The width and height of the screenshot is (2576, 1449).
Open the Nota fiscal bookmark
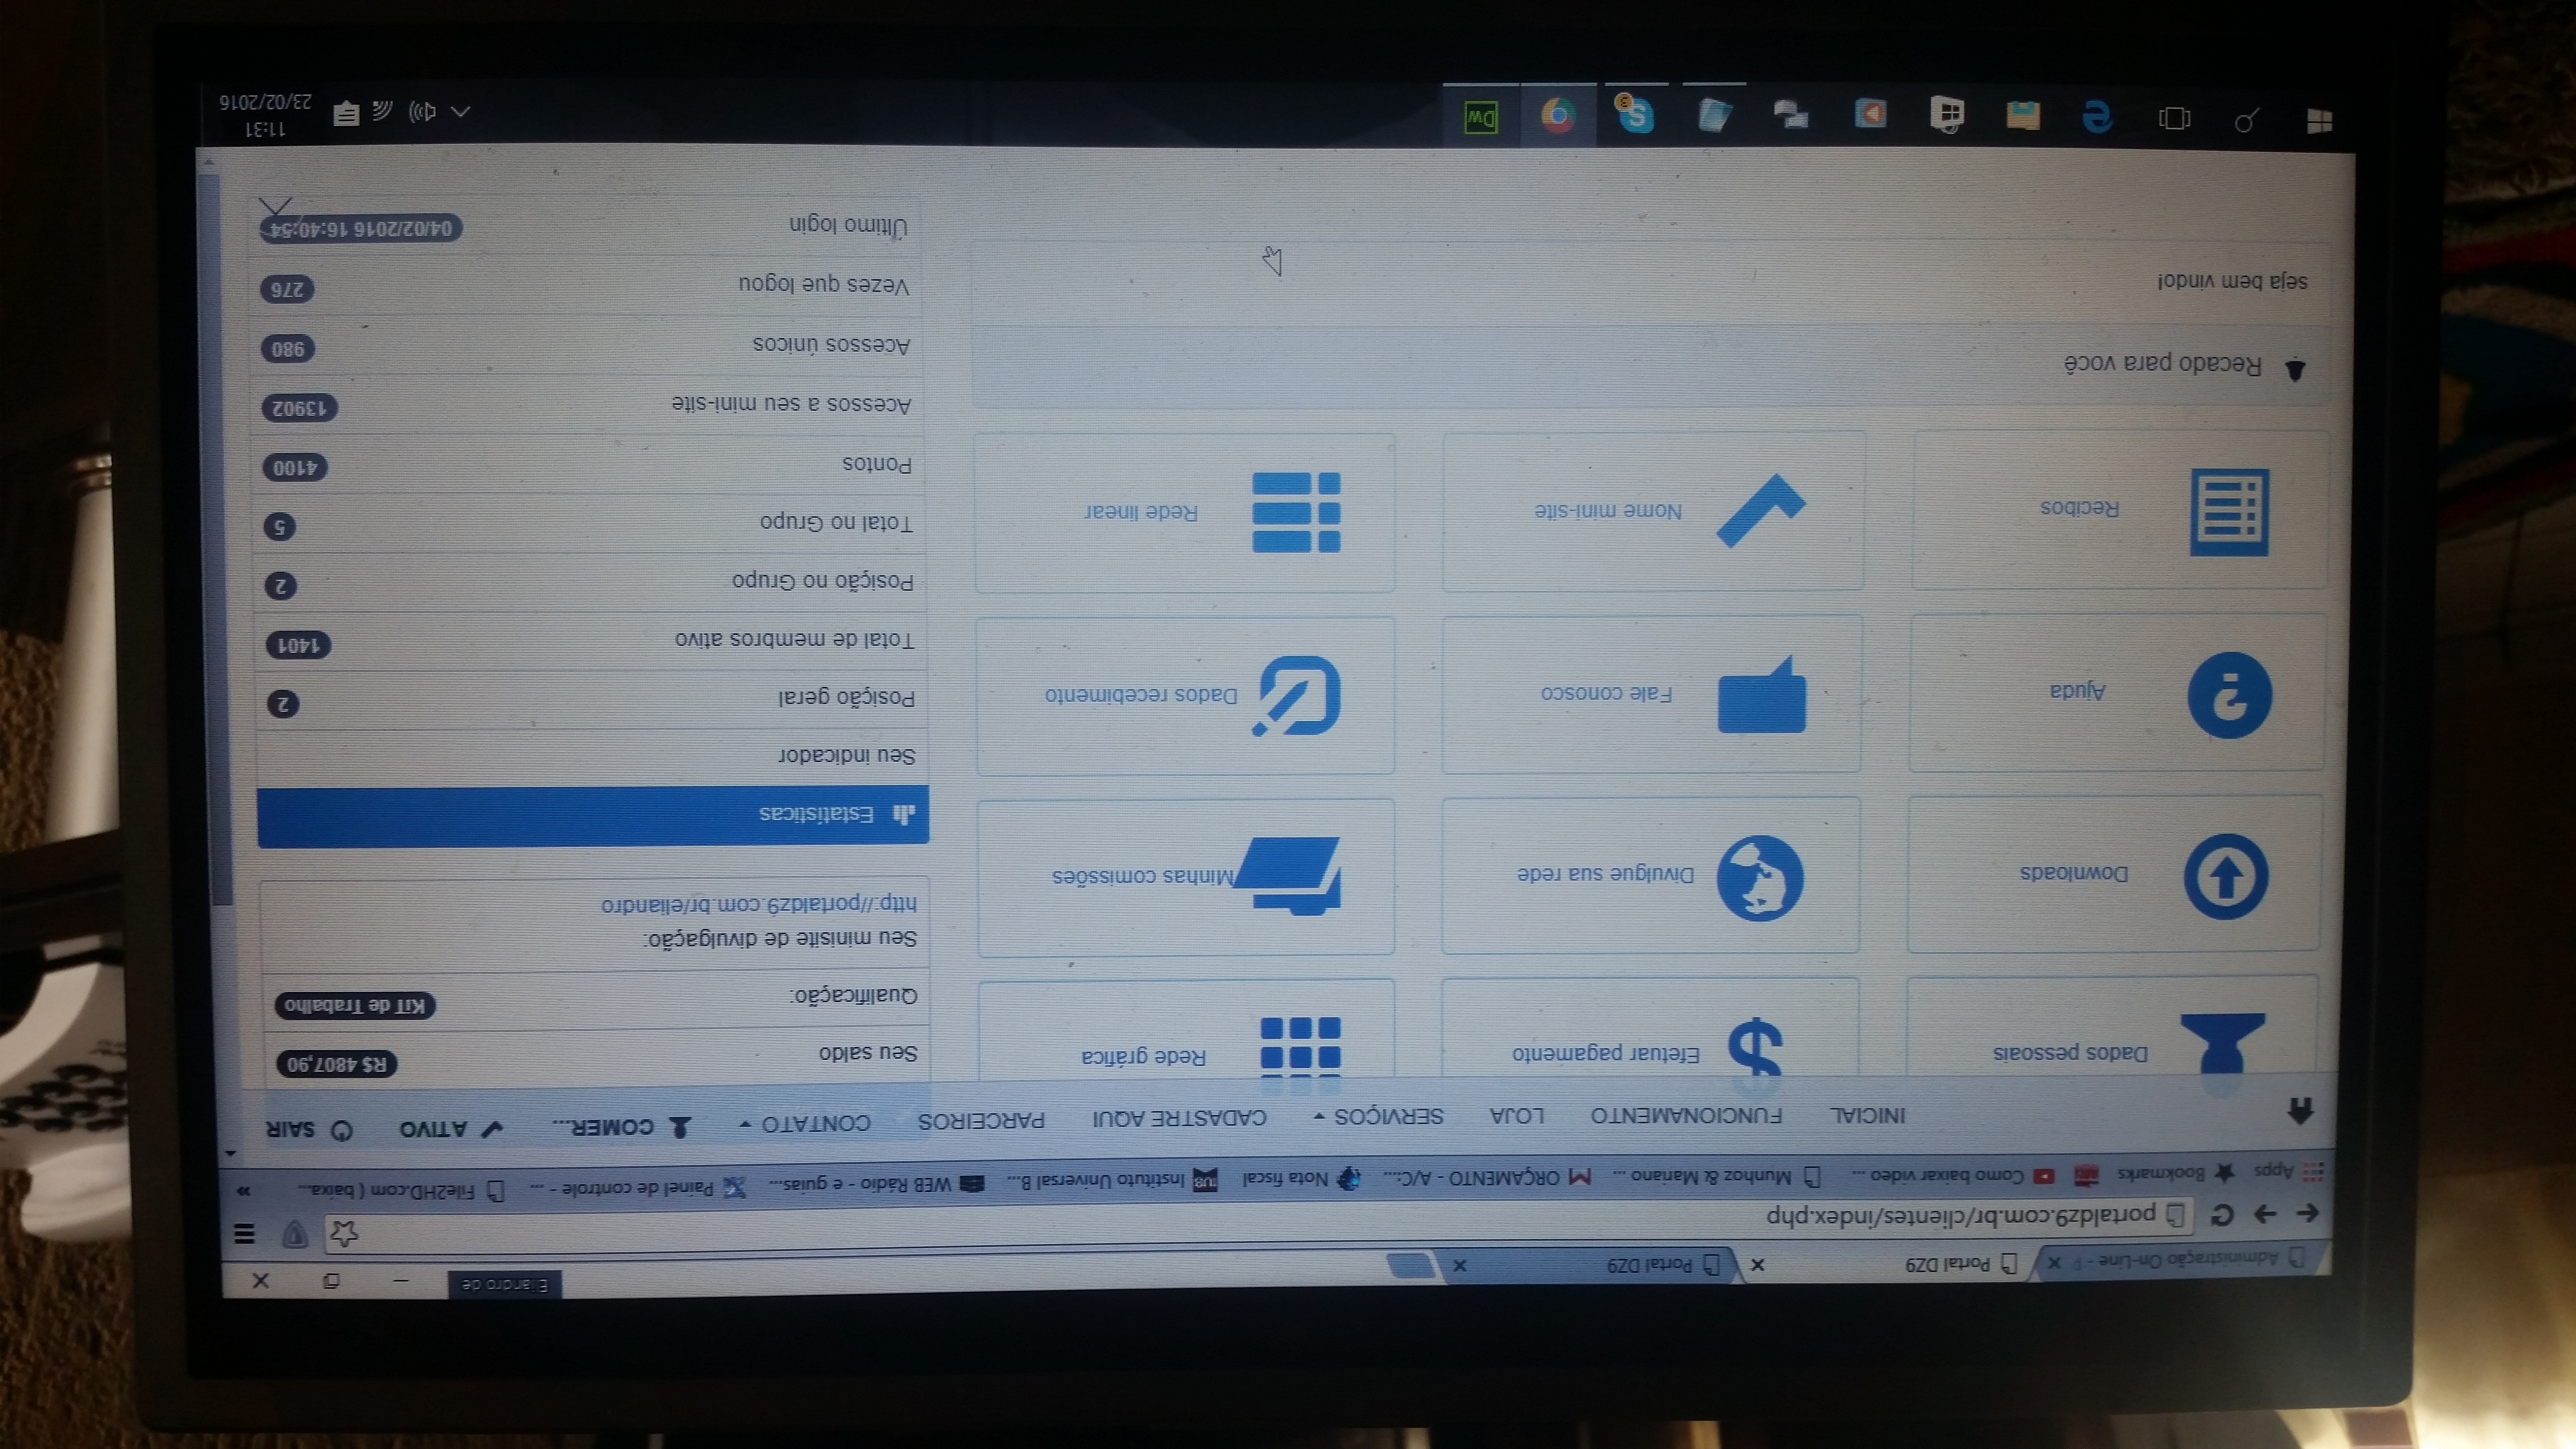[1301, 1178]
